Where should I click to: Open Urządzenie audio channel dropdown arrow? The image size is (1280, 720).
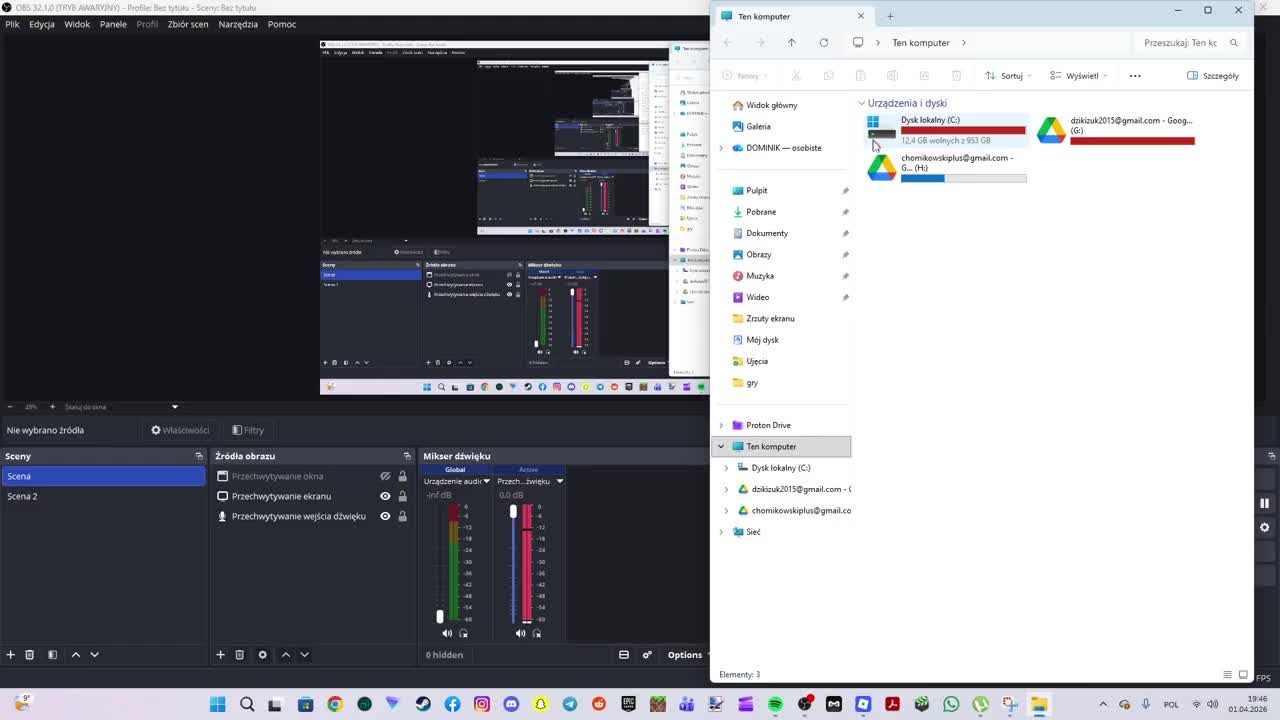487,481
